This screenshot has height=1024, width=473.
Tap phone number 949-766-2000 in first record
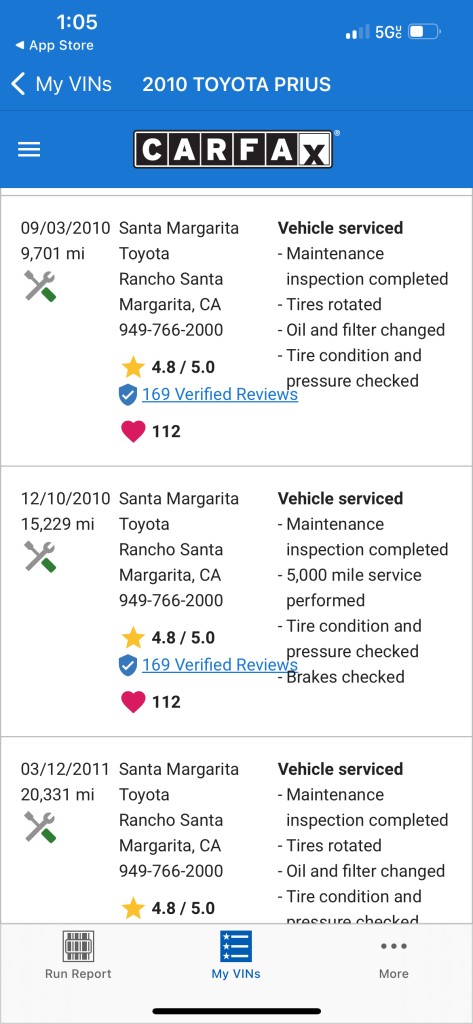click(x=171, y=330)
